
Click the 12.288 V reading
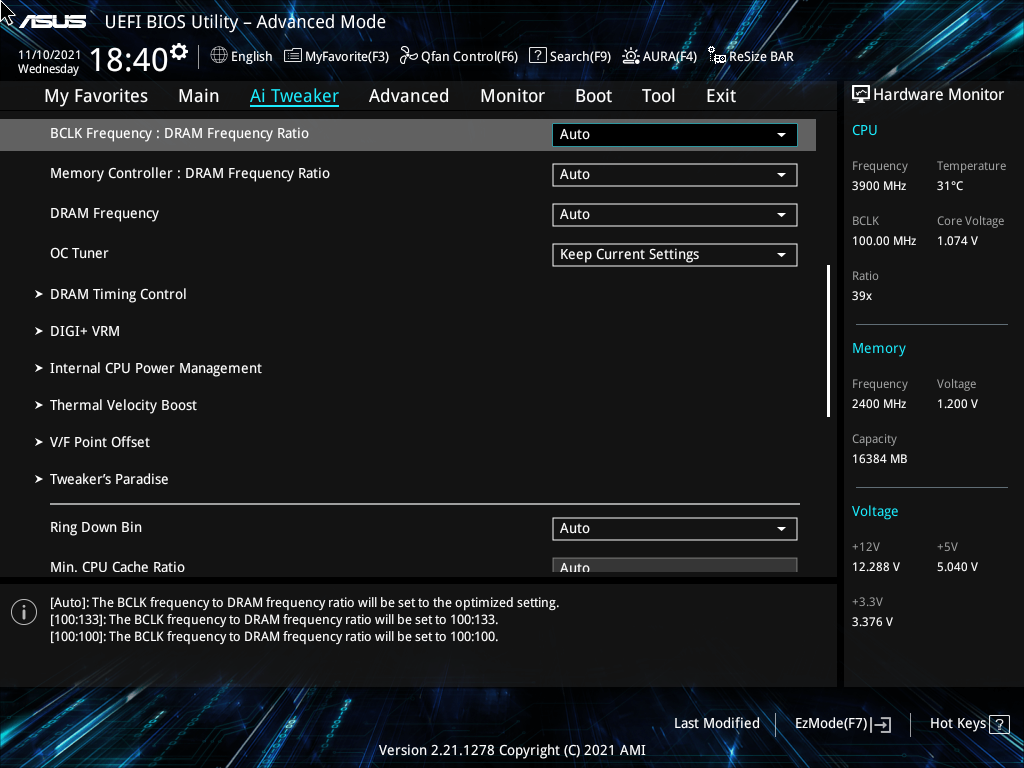[x=875, y=567]
